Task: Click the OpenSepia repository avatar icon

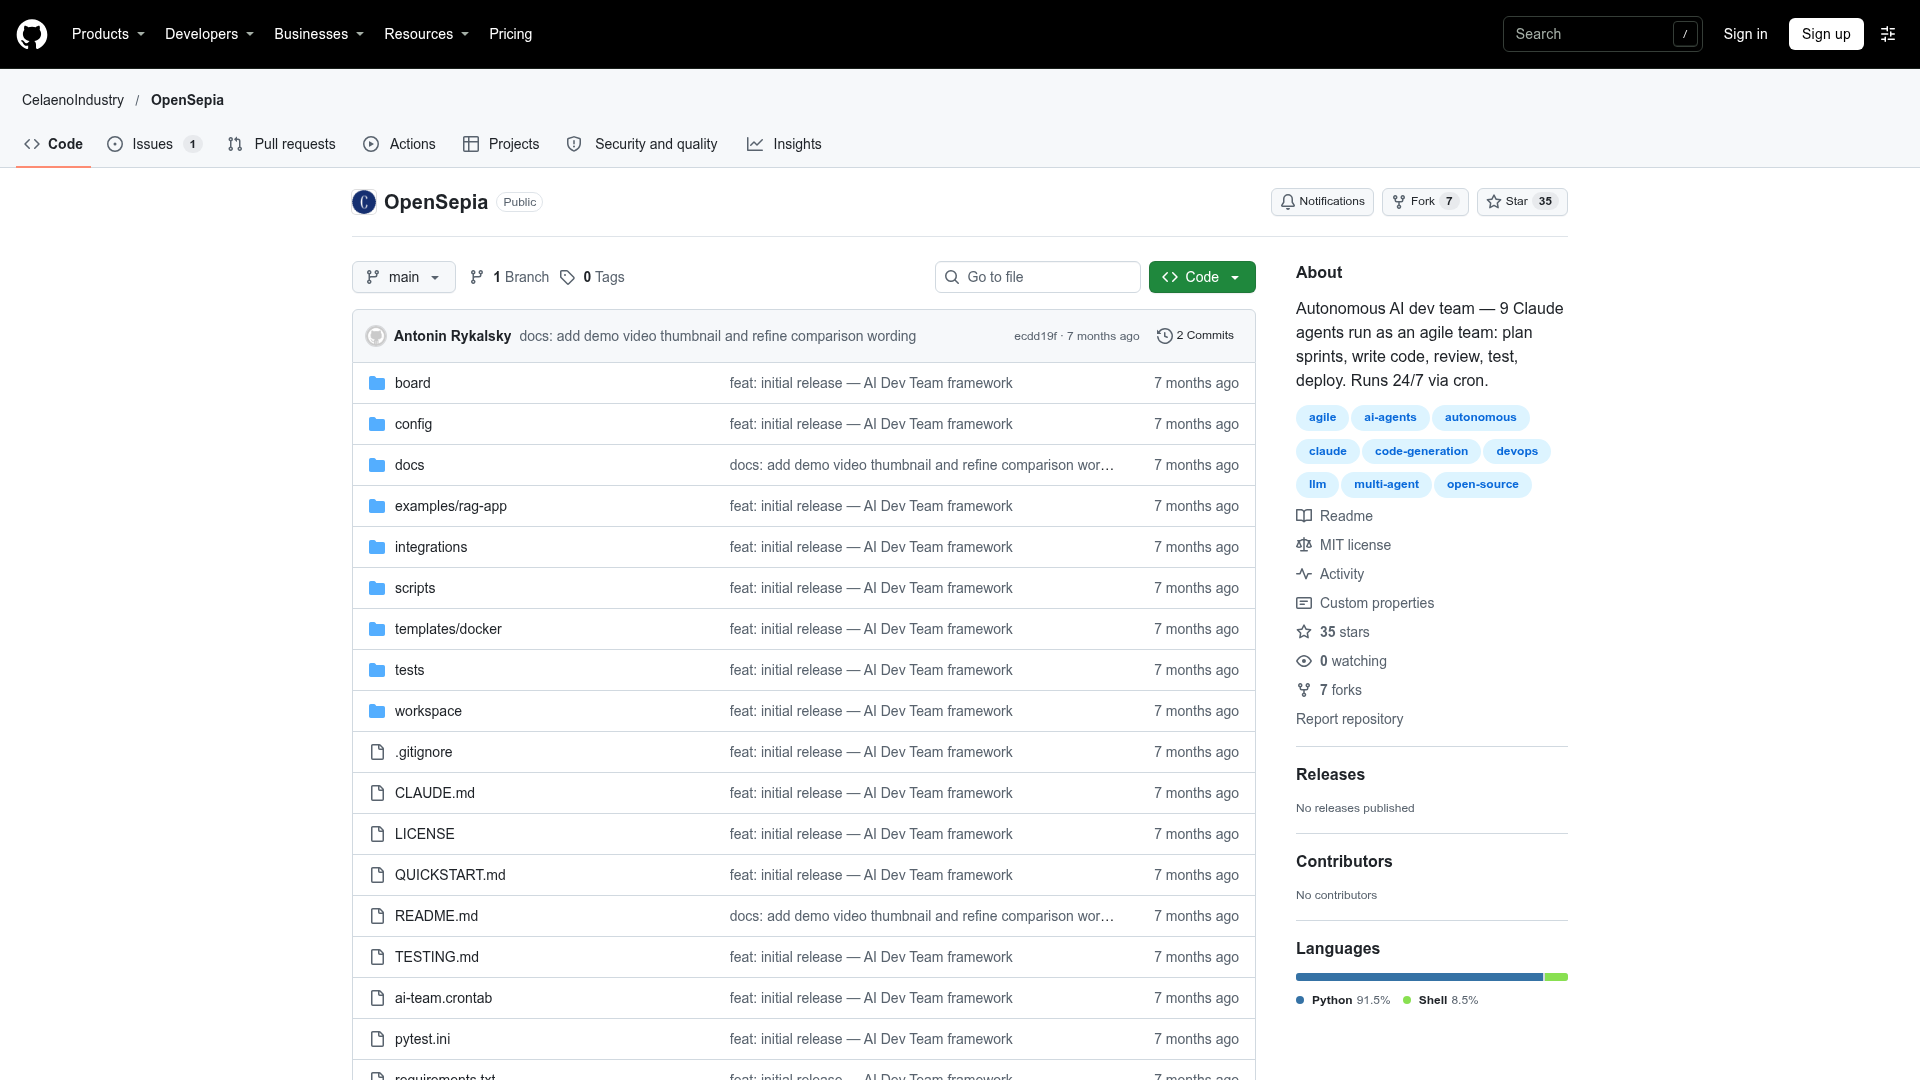Action: [364, 202]
